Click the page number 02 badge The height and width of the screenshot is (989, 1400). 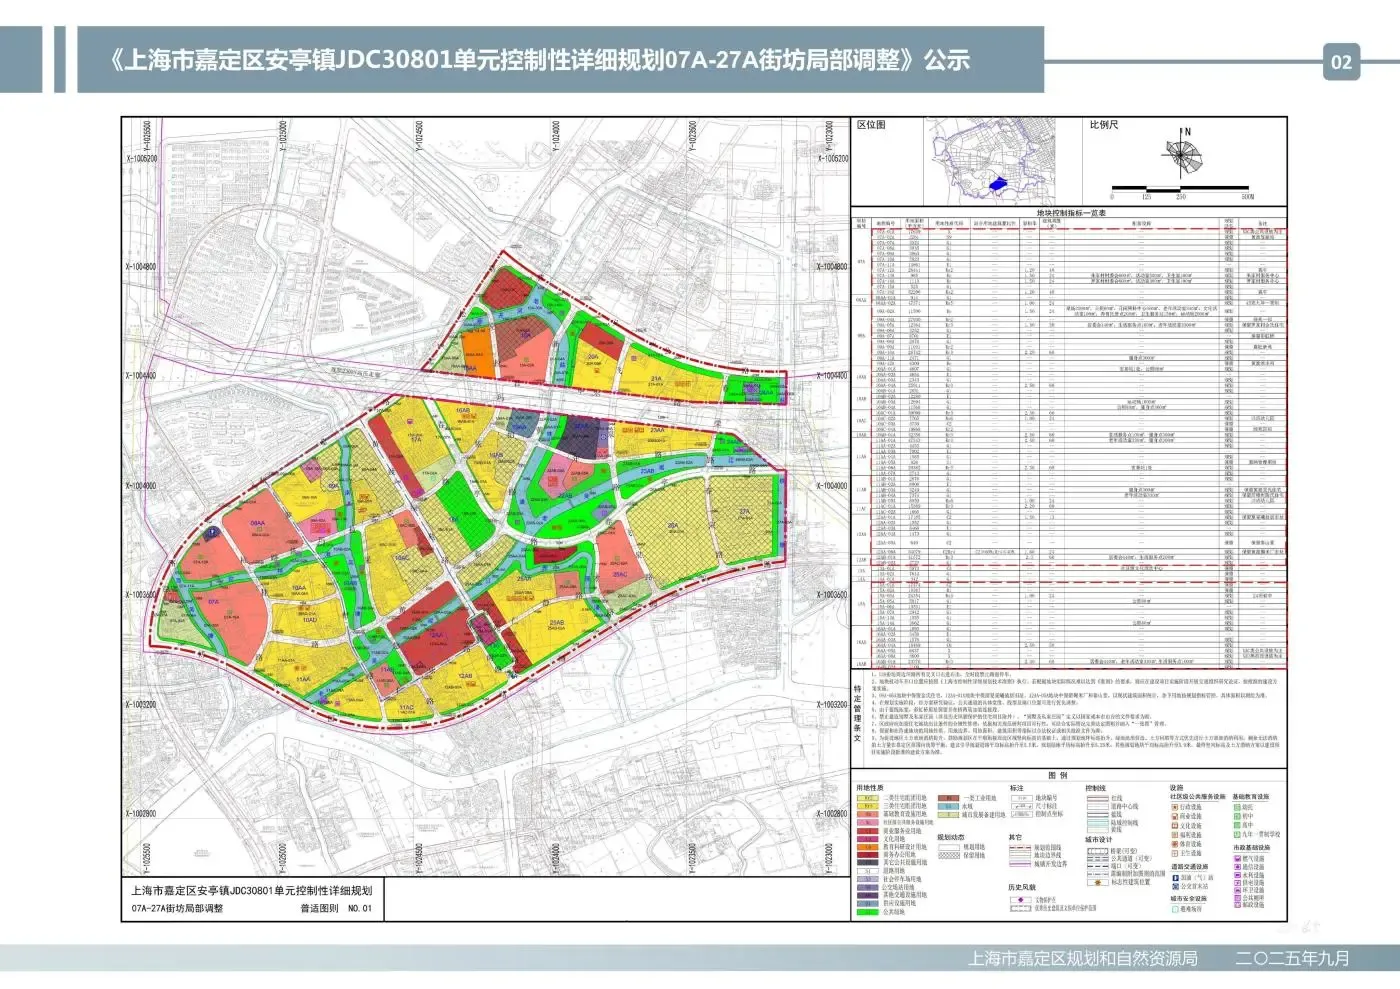1341,62
